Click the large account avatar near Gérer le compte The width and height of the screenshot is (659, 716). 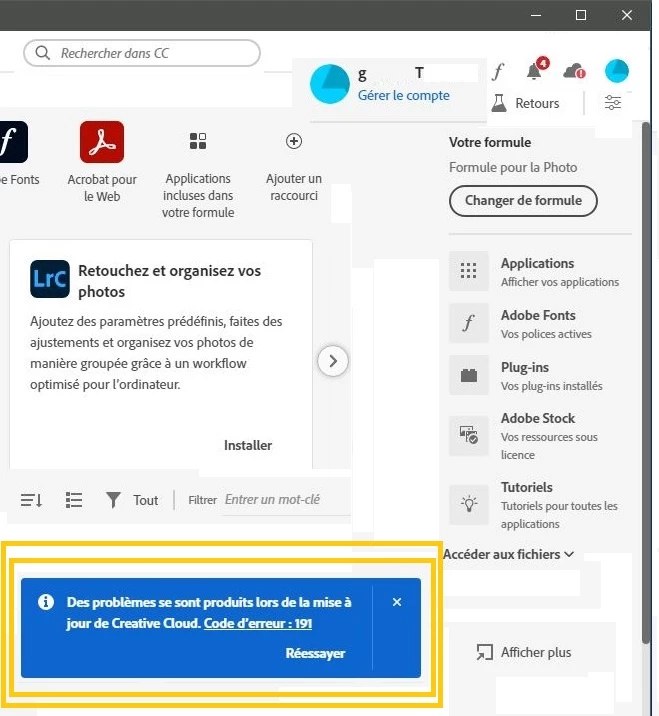(x=330, y=84)
